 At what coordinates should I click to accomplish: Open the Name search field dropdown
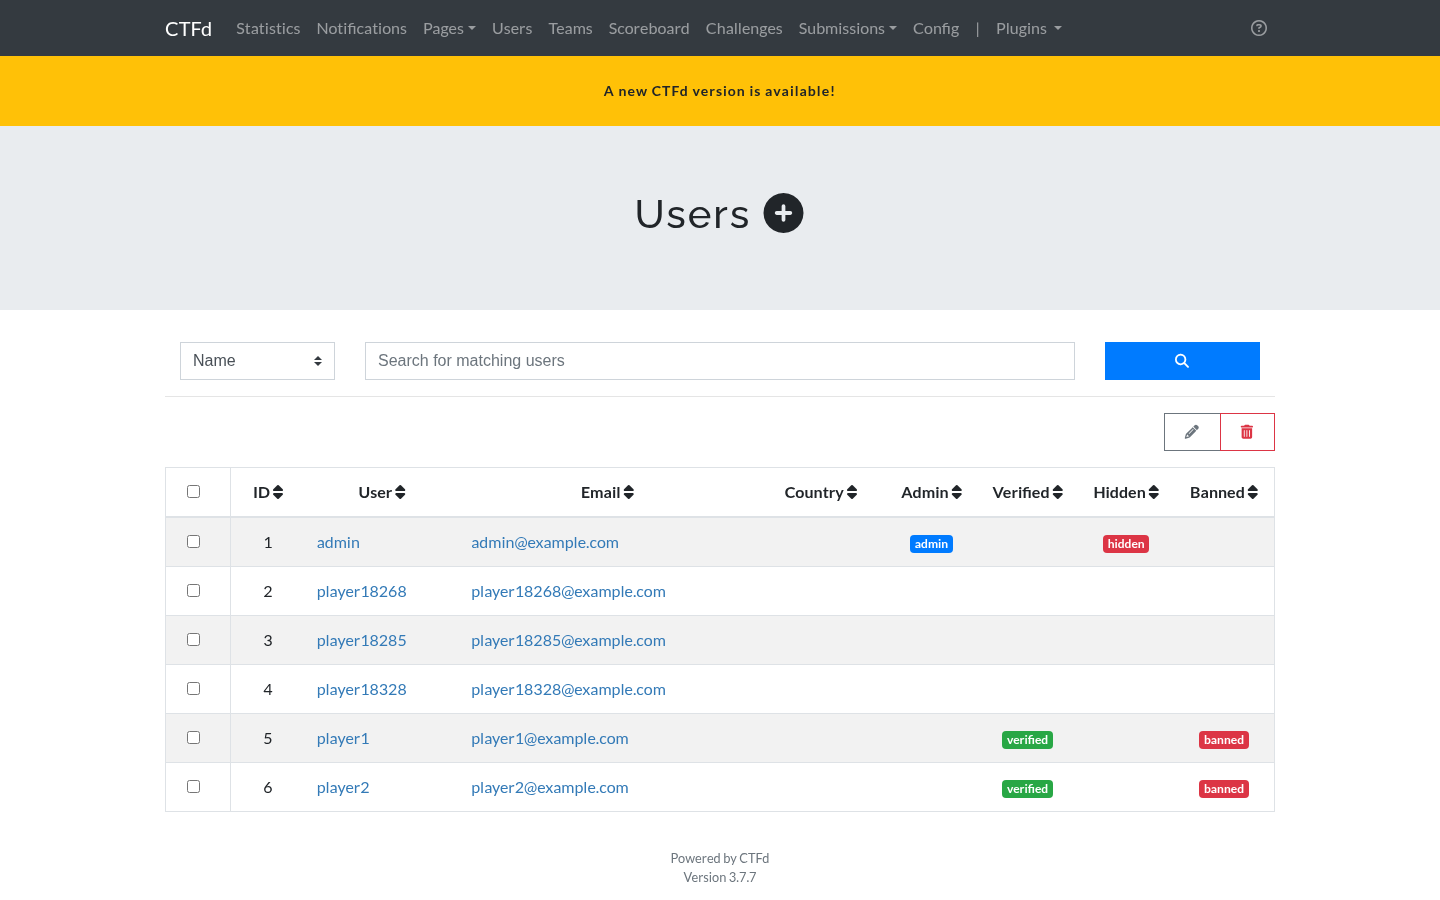click(x=257, y=361)
